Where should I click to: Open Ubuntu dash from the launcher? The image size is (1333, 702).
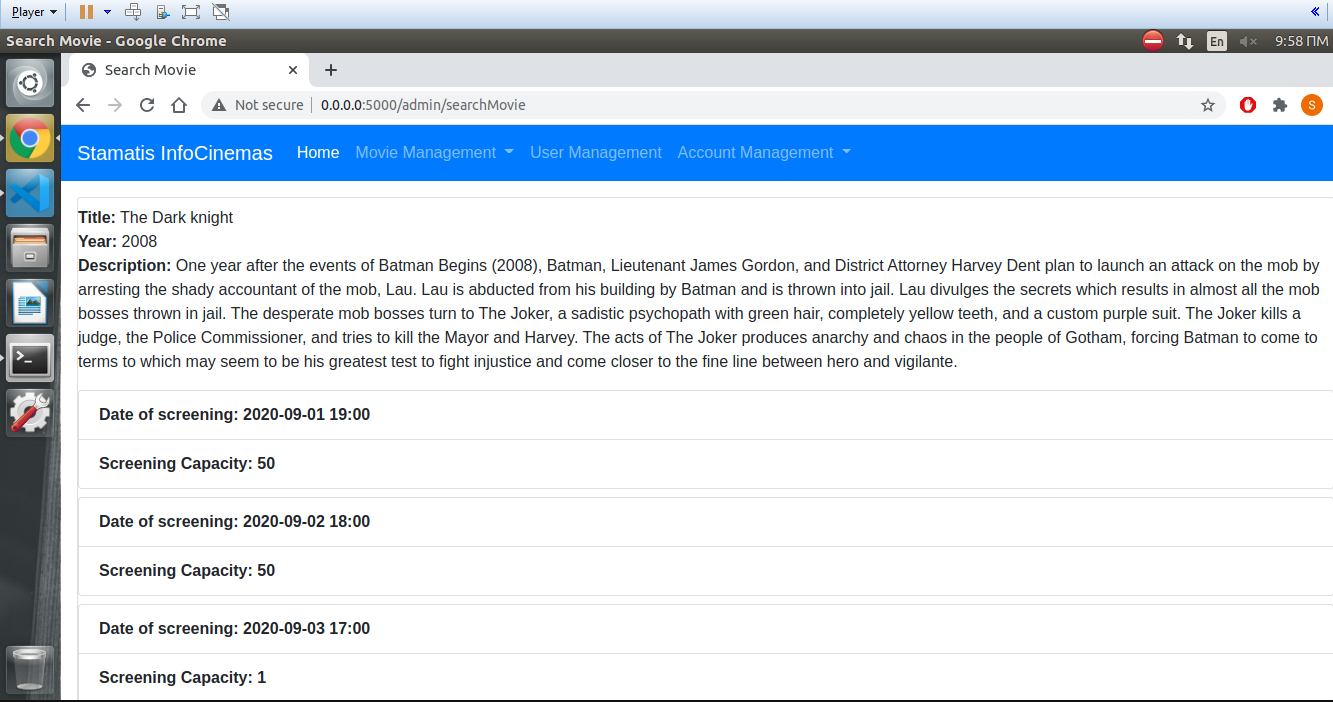tap(30, 83)
